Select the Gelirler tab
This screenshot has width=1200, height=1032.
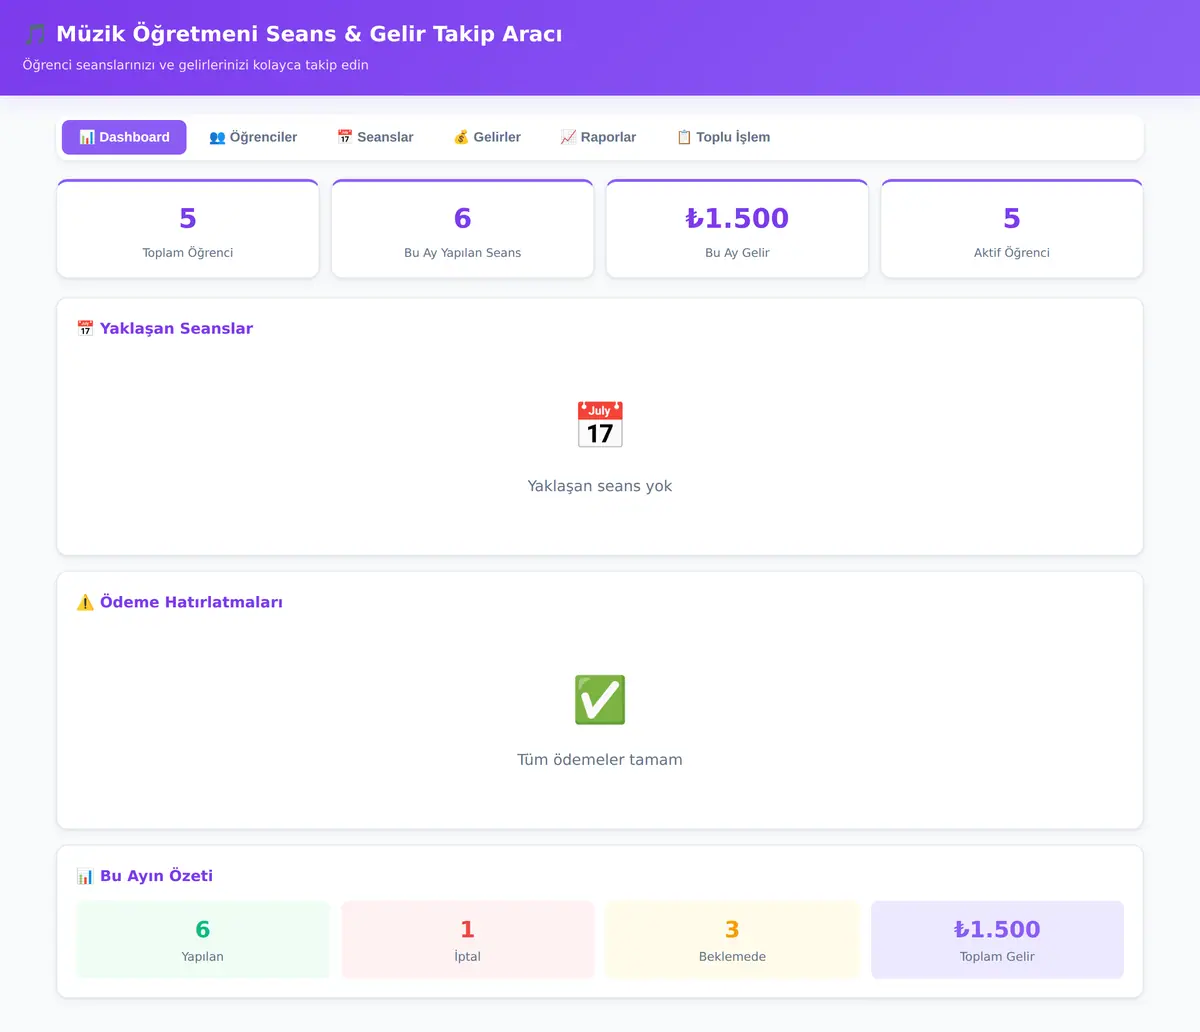click(487, 137)
